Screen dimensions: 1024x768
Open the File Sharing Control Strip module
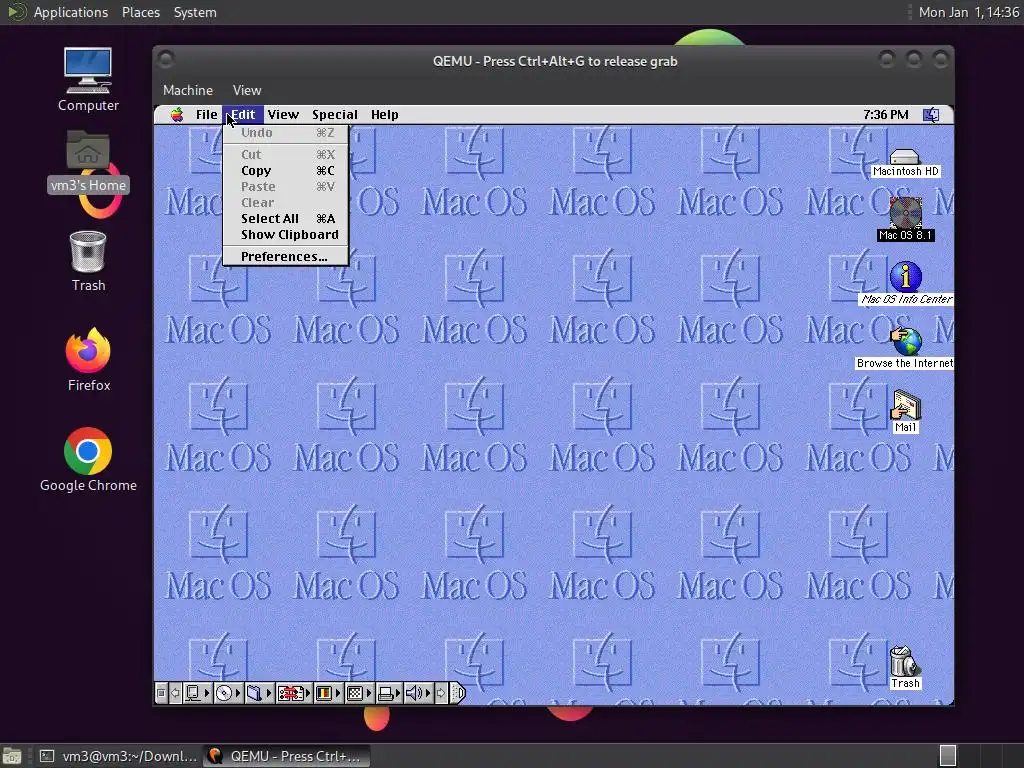(259, 693)
